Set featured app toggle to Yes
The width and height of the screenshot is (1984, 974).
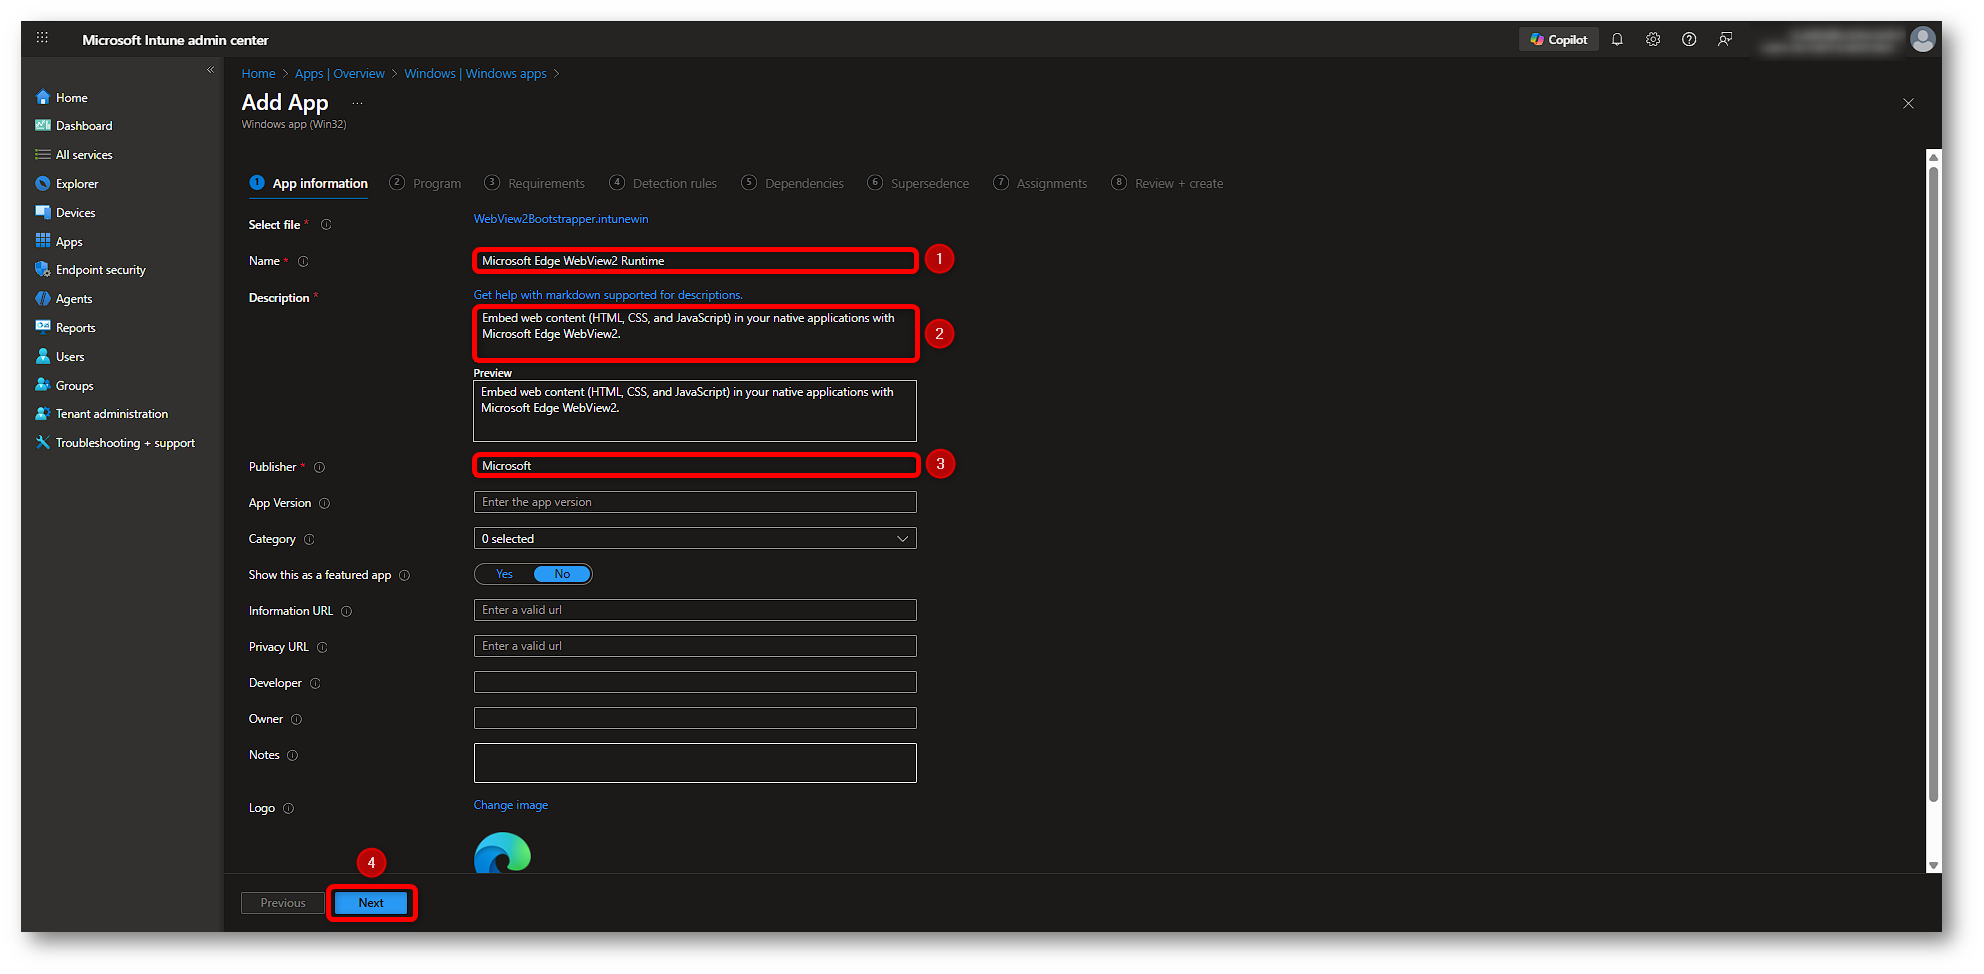(505, 574)
